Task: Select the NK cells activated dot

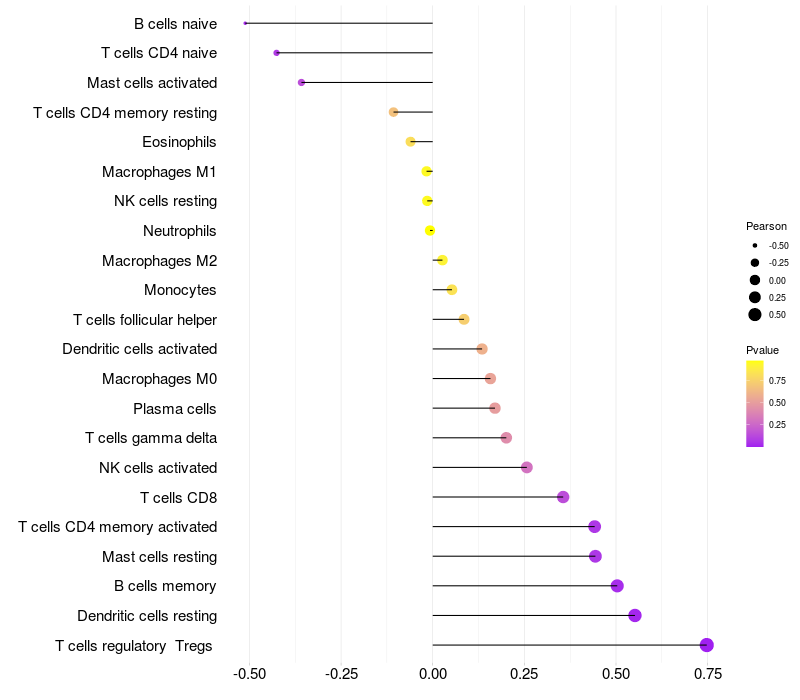Action: [527, 467]
